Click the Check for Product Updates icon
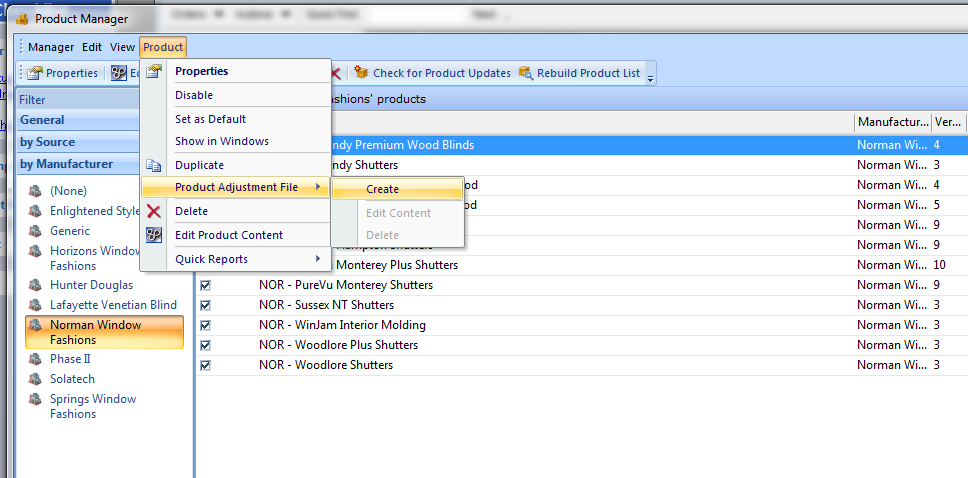Screen dimensions: 968x478 click(x=361, y=72)
